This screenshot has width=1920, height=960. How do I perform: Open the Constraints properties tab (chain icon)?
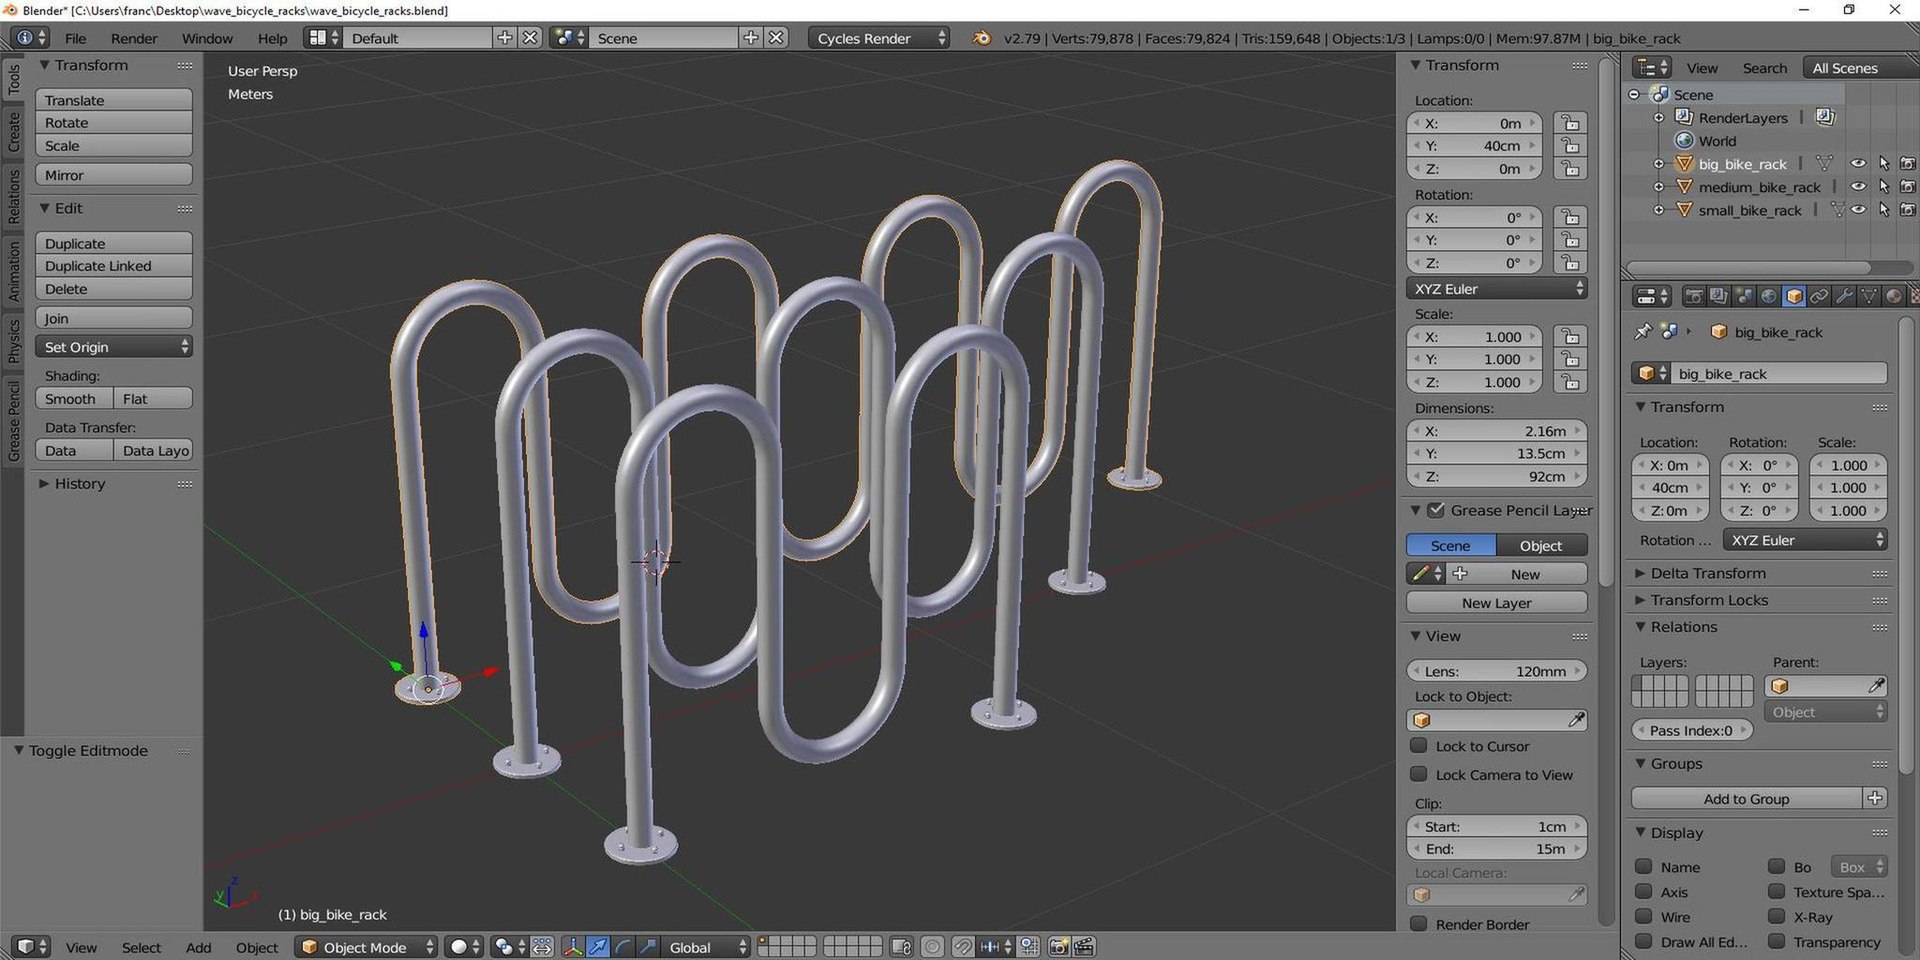[1819, 296]
